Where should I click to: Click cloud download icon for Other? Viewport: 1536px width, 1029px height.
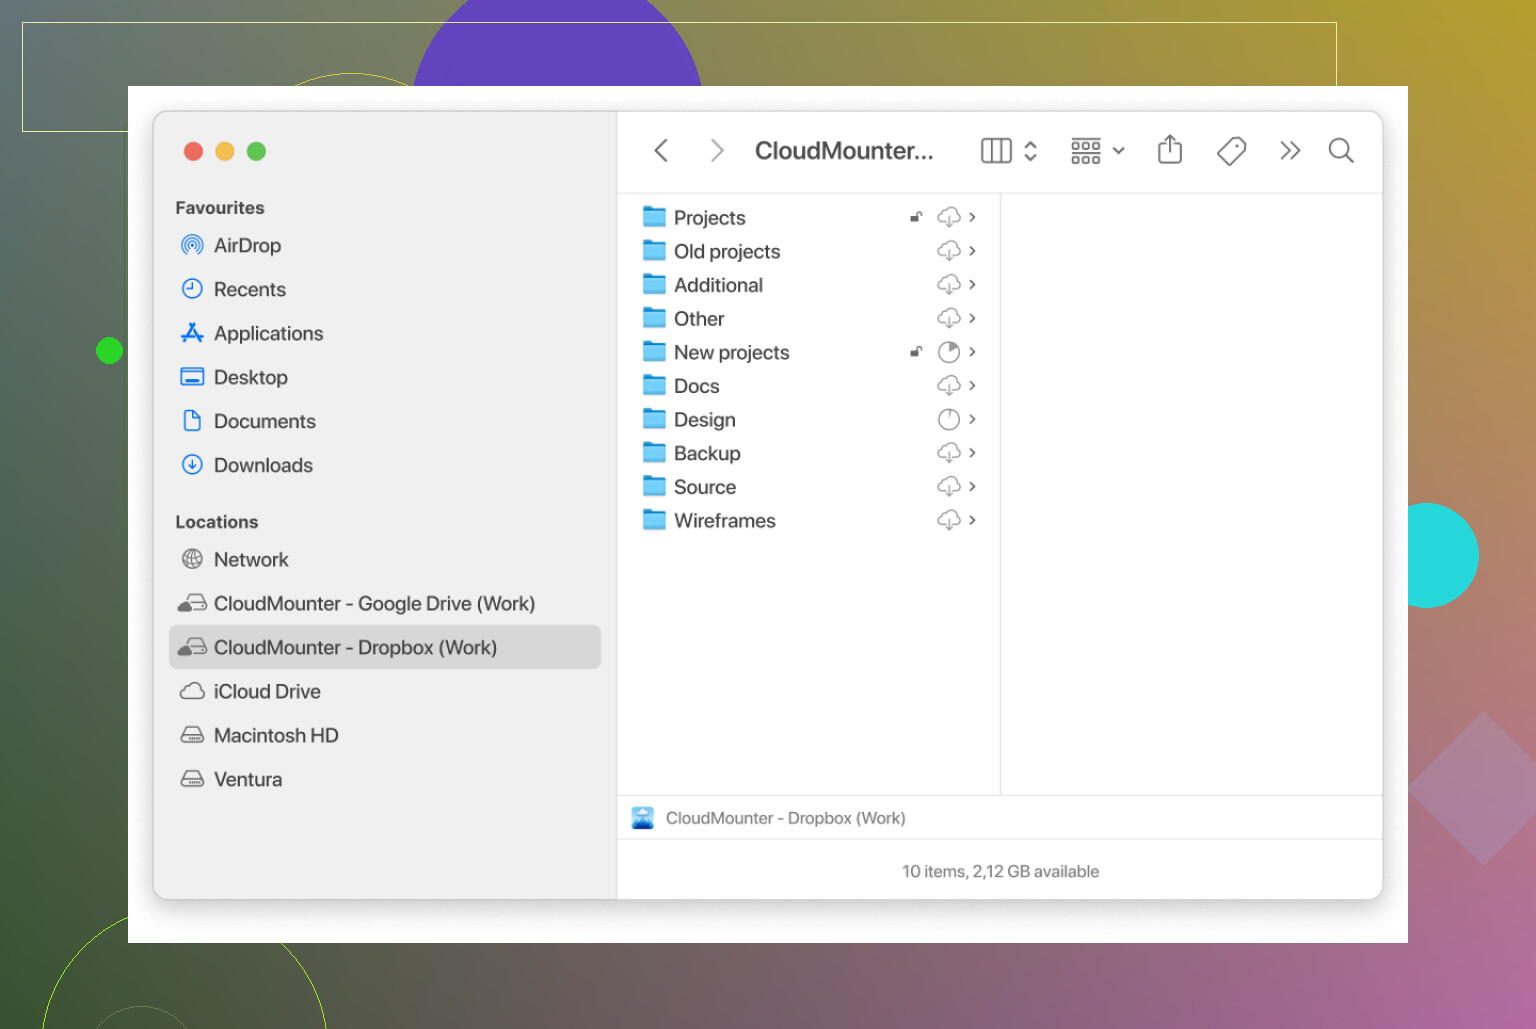949,318
